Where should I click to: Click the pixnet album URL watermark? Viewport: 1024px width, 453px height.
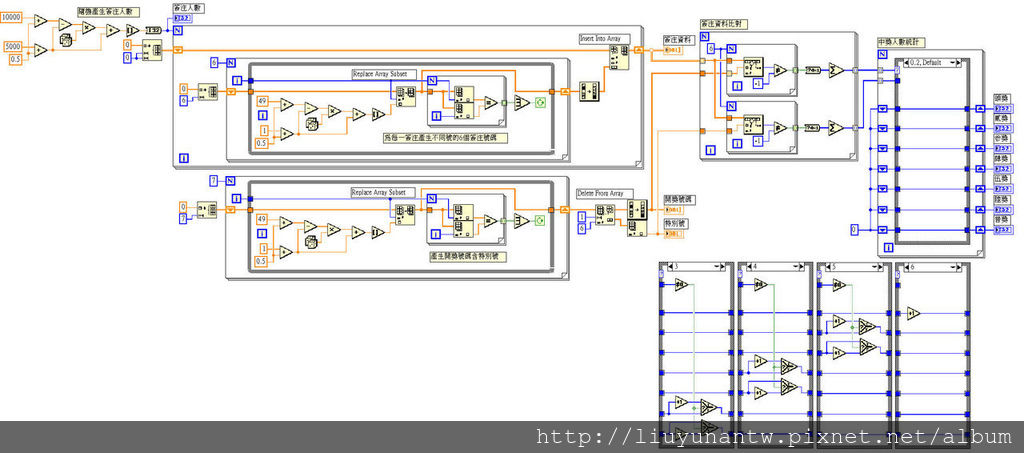775,436
